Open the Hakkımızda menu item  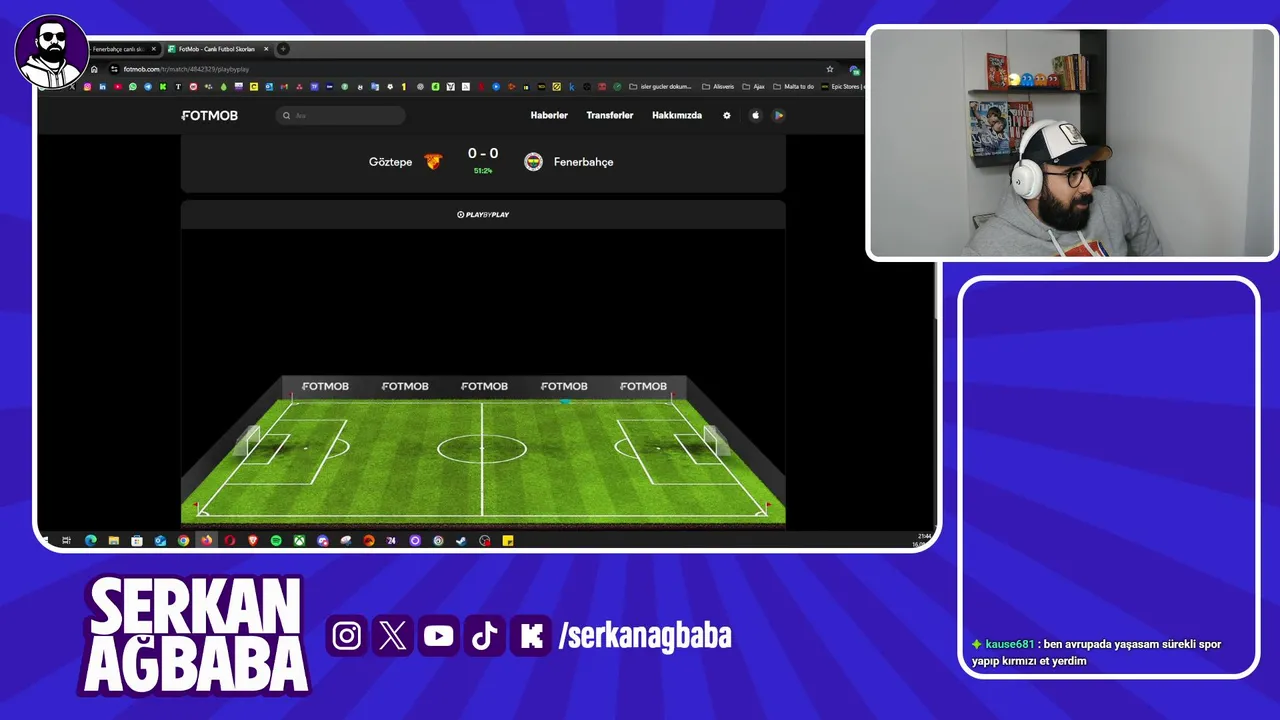677,115
